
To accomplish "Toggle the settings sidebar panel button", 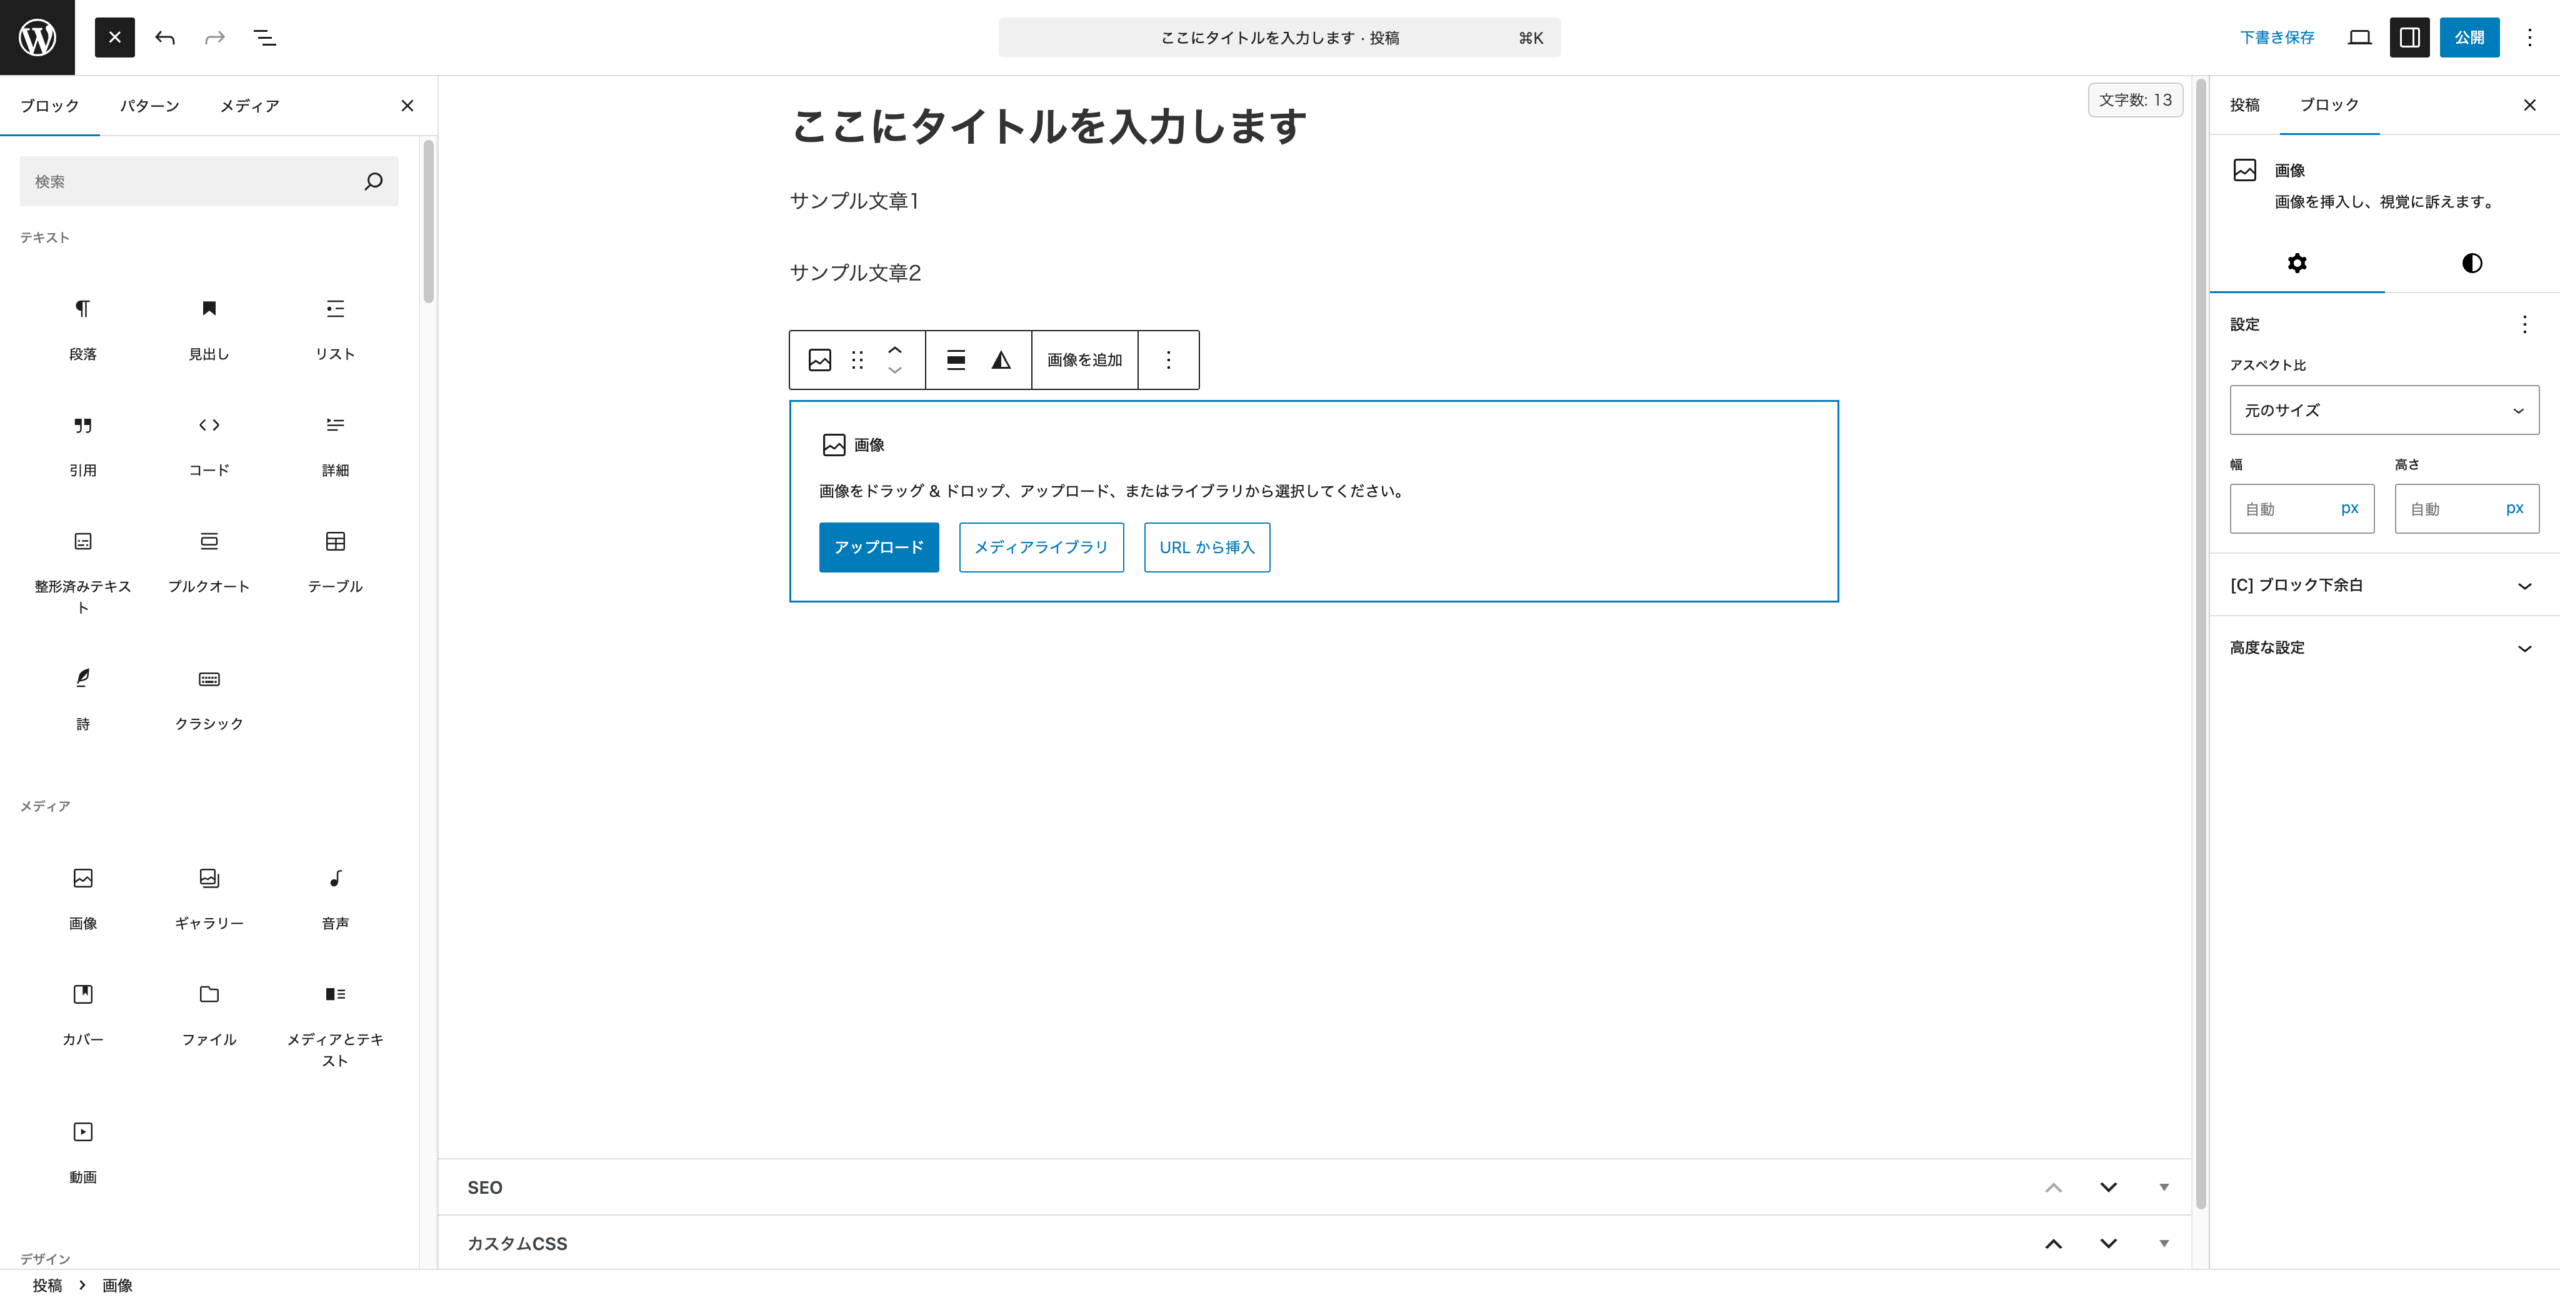I will 2409,38.
